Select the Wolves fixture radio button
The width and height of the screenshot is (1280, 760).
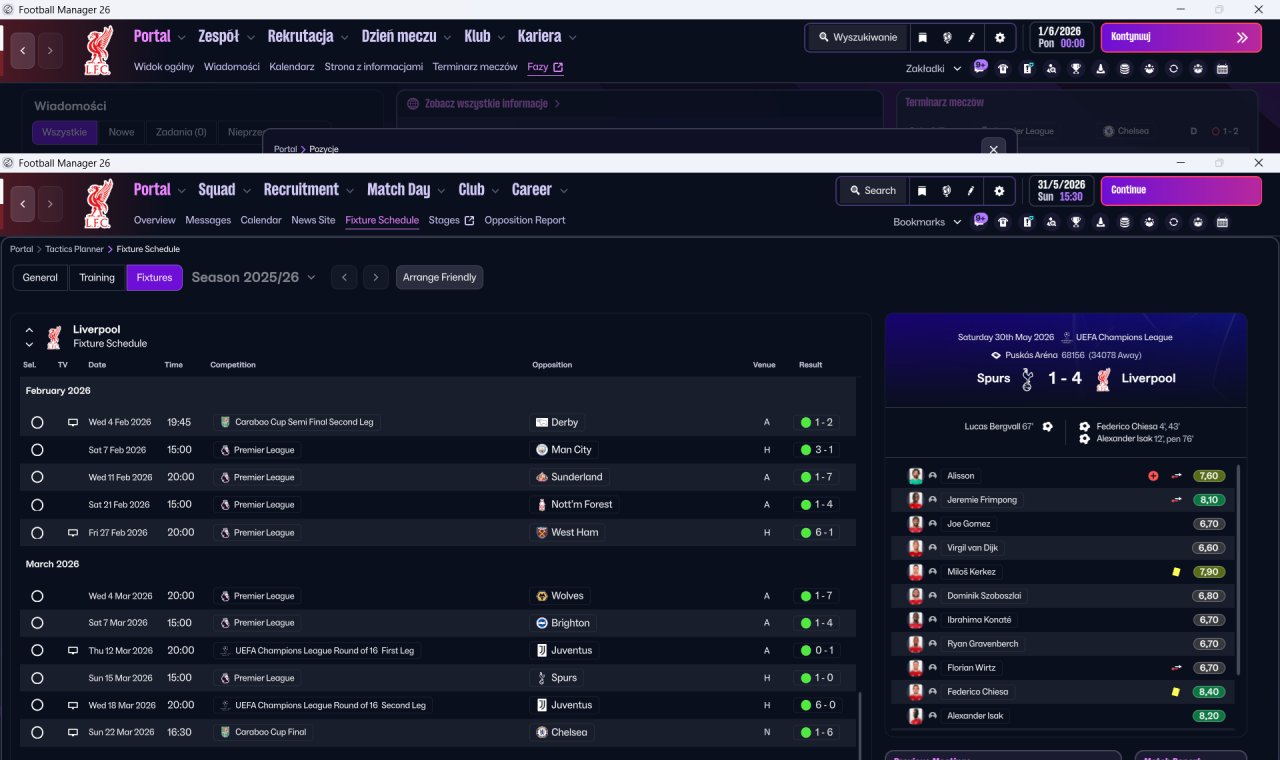point(37,596)
